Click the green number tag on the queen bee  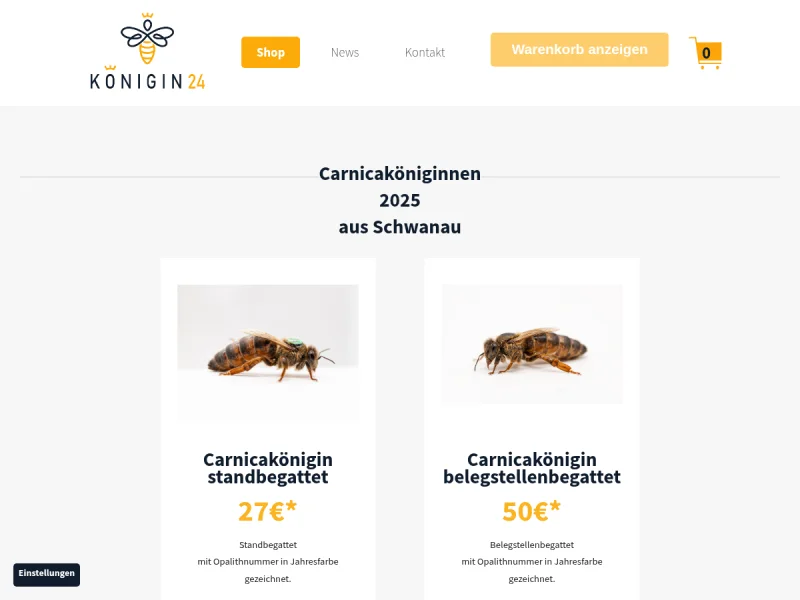pos(294,341)
